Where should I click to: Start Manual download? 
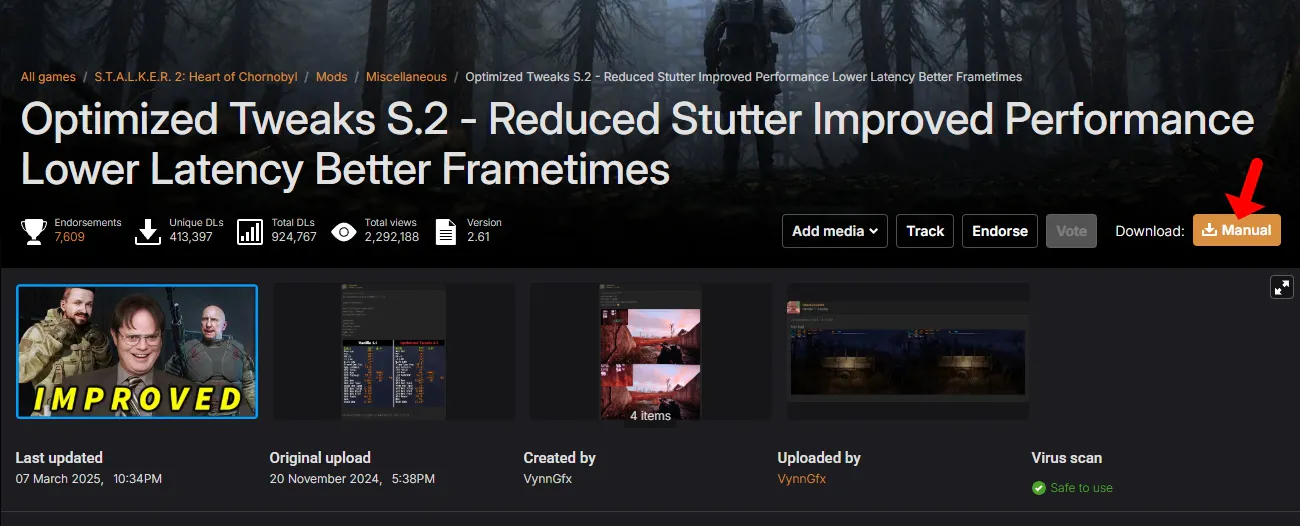(x=1236, y=230)
